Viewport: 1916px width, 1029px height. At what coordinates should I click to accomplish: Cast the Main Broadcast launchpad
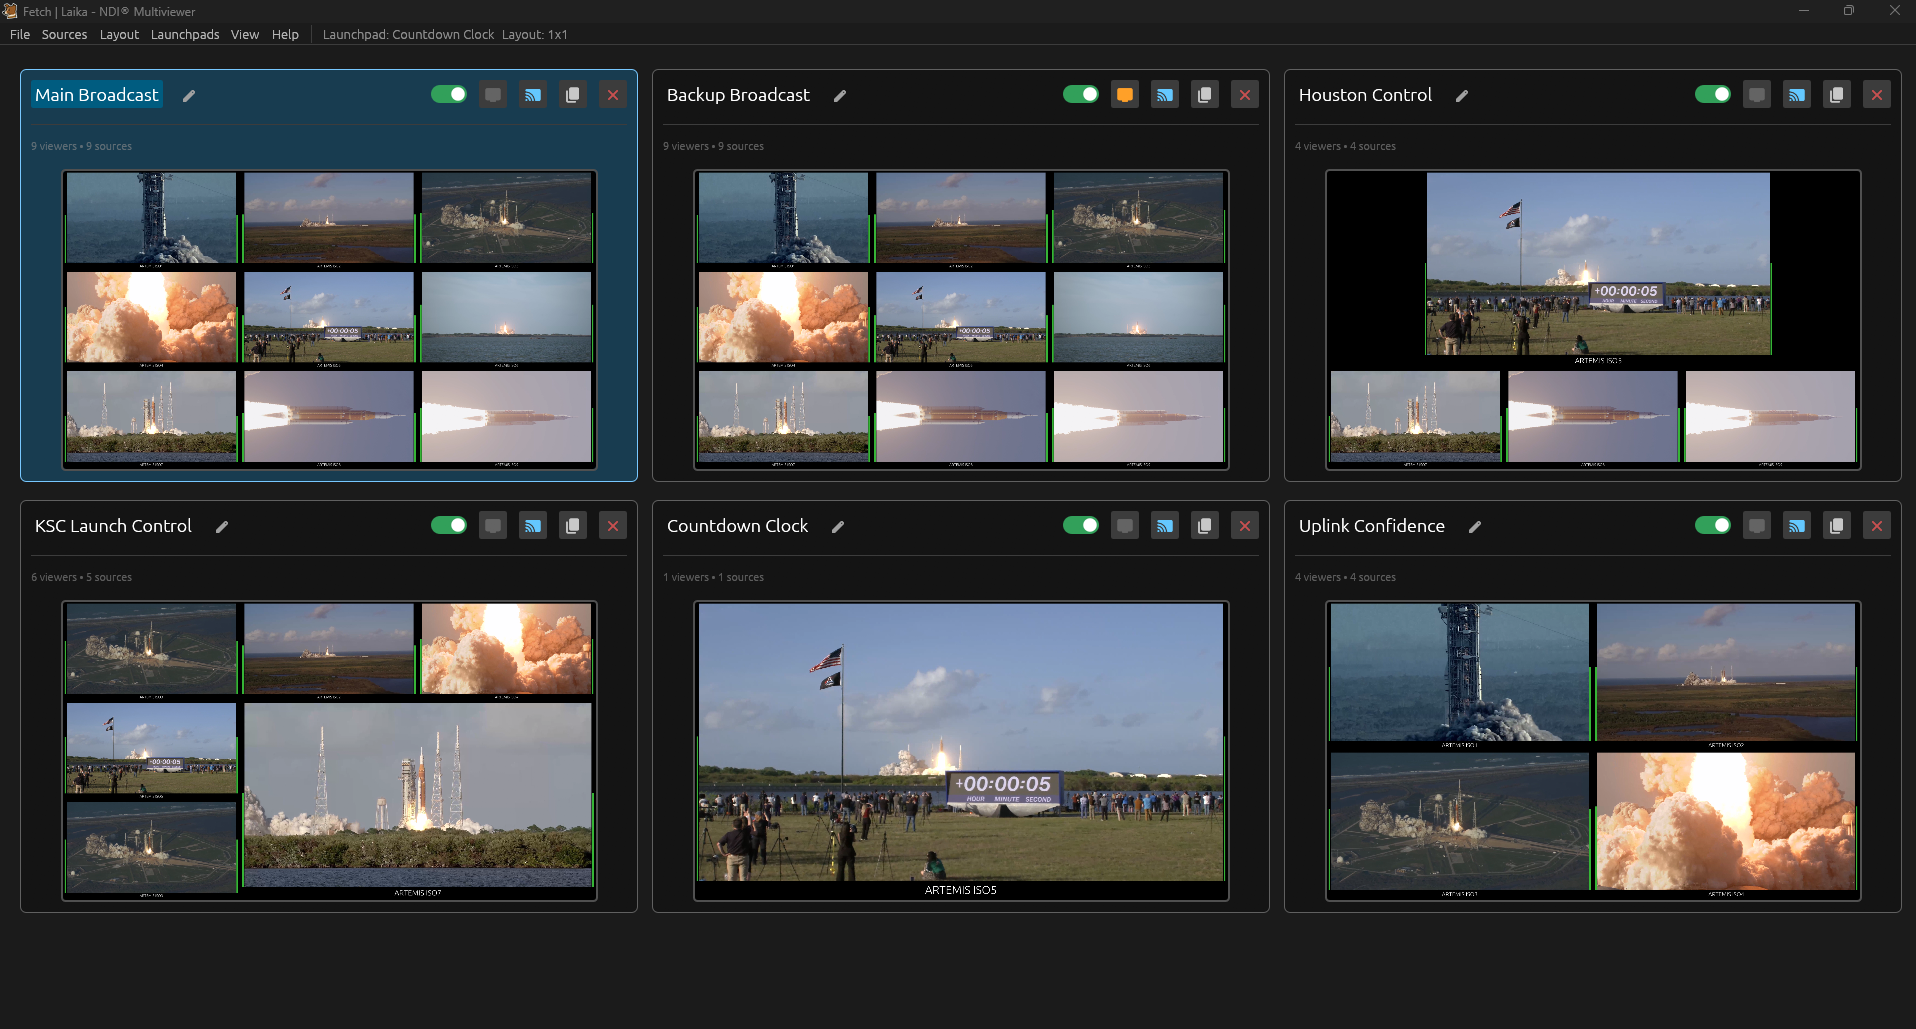coord(532,94)
